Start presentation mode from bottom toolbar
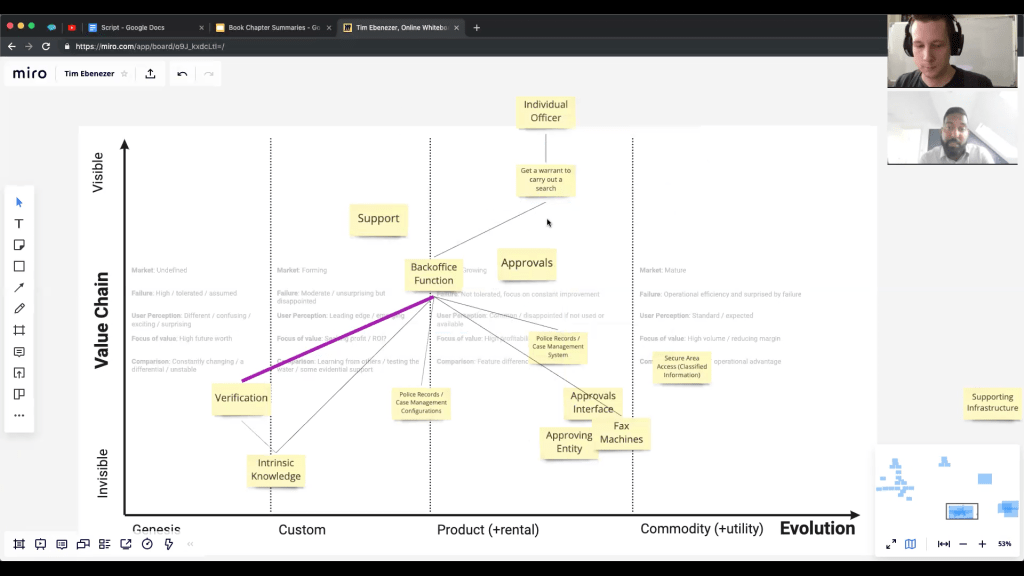The width and height of the screenshot is (1024, 576). tap(40, 544)
